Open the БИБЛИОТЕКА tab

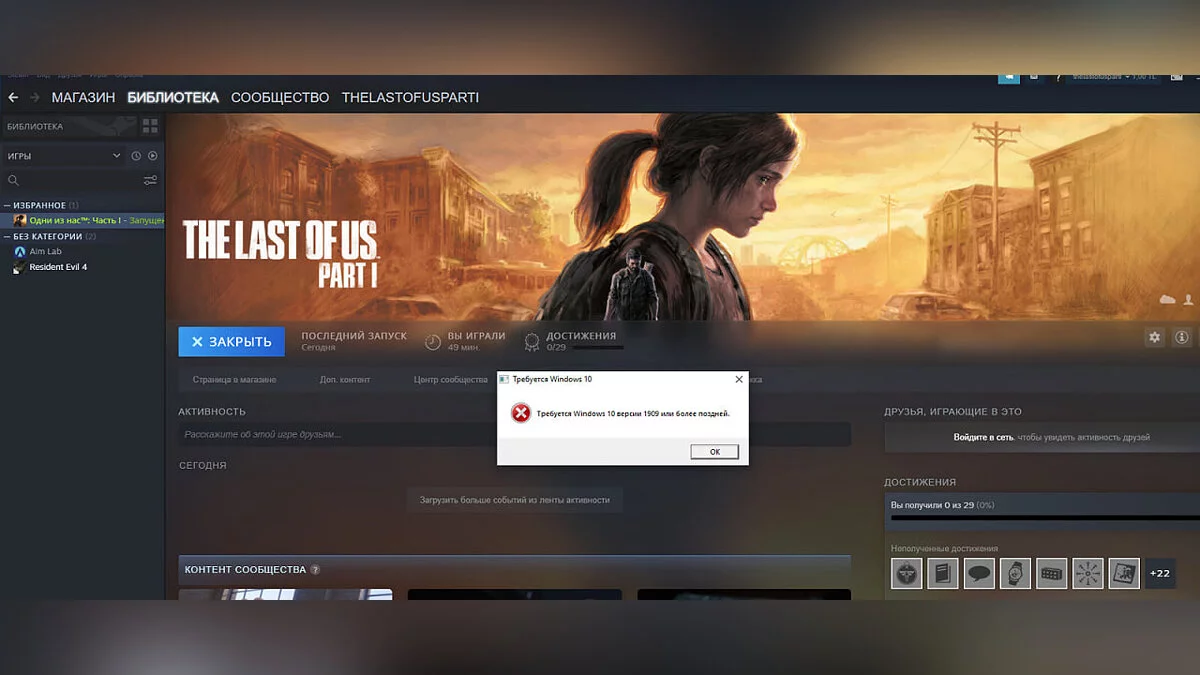click(173, 97)
